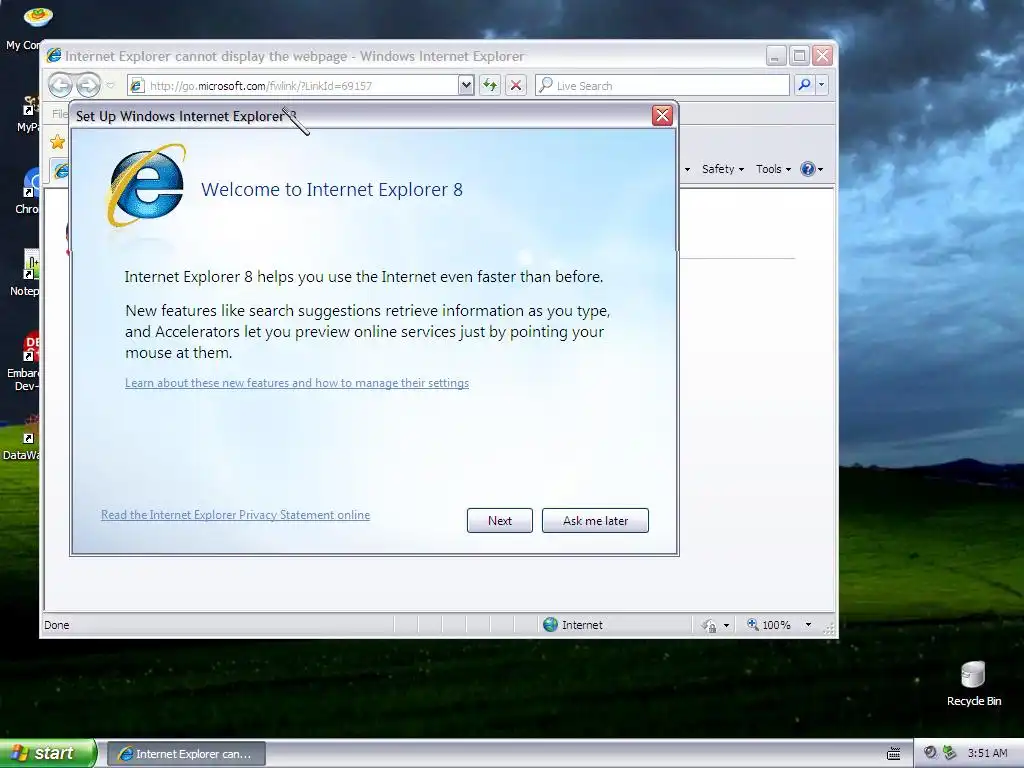
Task: Click the Internet zone globe in status bar
Action: coord(551,625)
